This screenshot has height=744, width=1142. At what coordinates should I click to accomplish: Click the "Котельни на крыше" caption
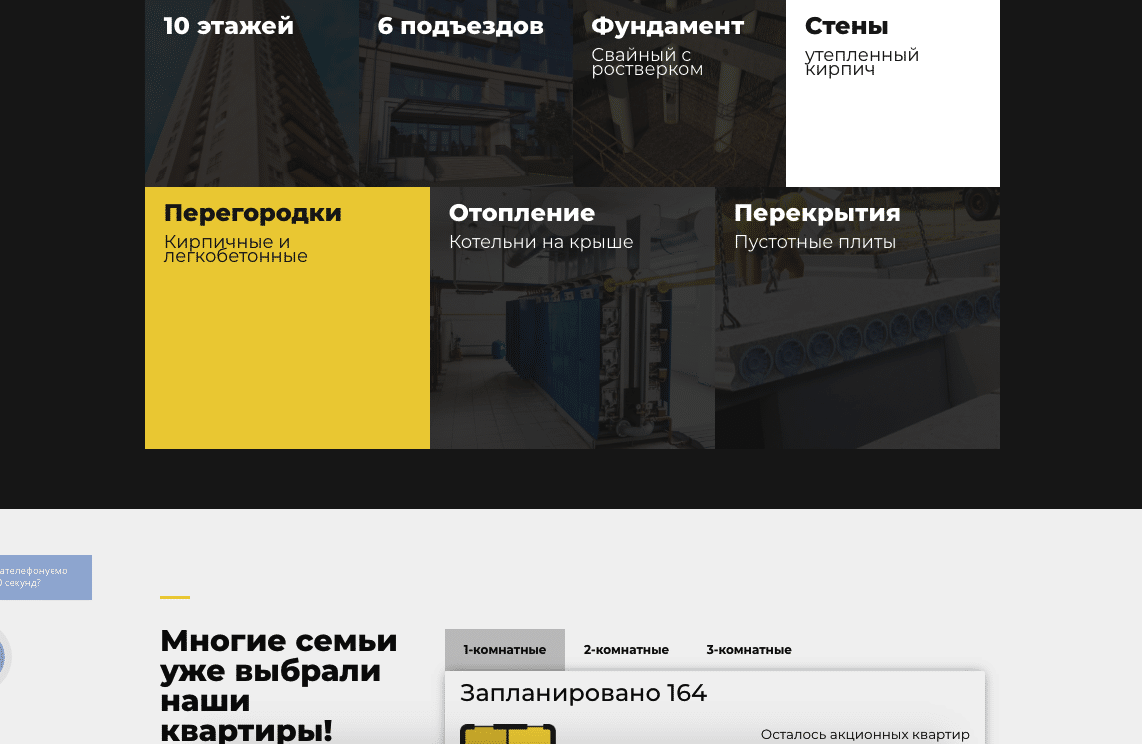pyautogui.click(x=540, y=242)
